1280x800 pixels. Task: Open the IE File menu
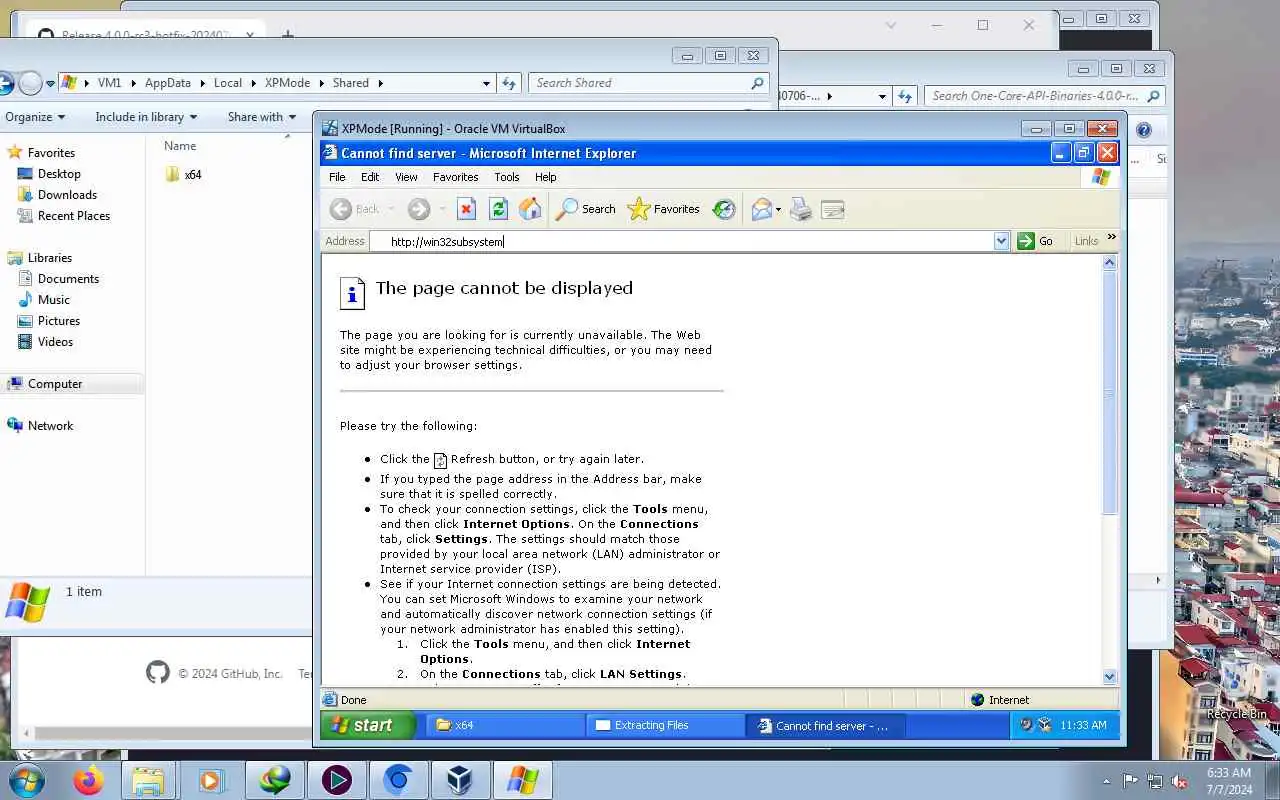[x=337, y=177]
